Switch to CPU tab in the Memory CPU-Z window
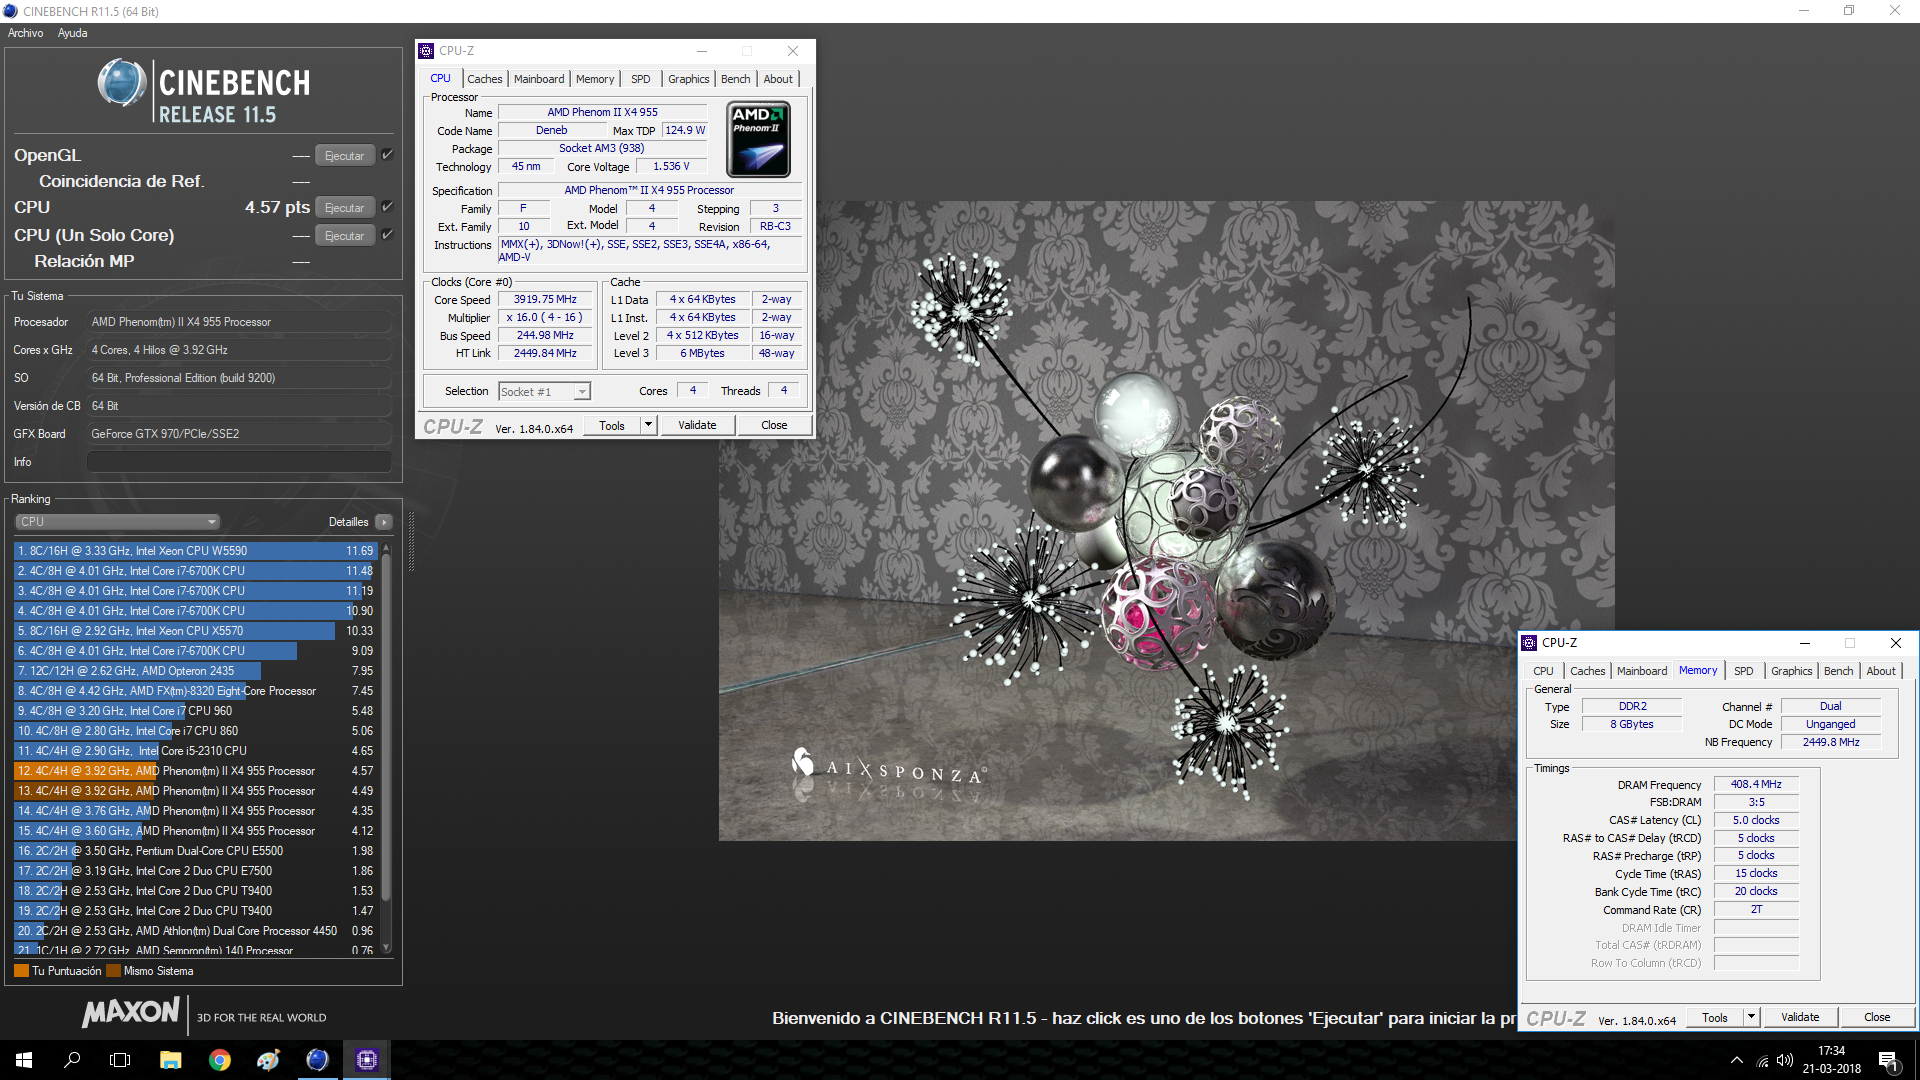The height and width of the screenshot is (1080, 1920). 1543,671
